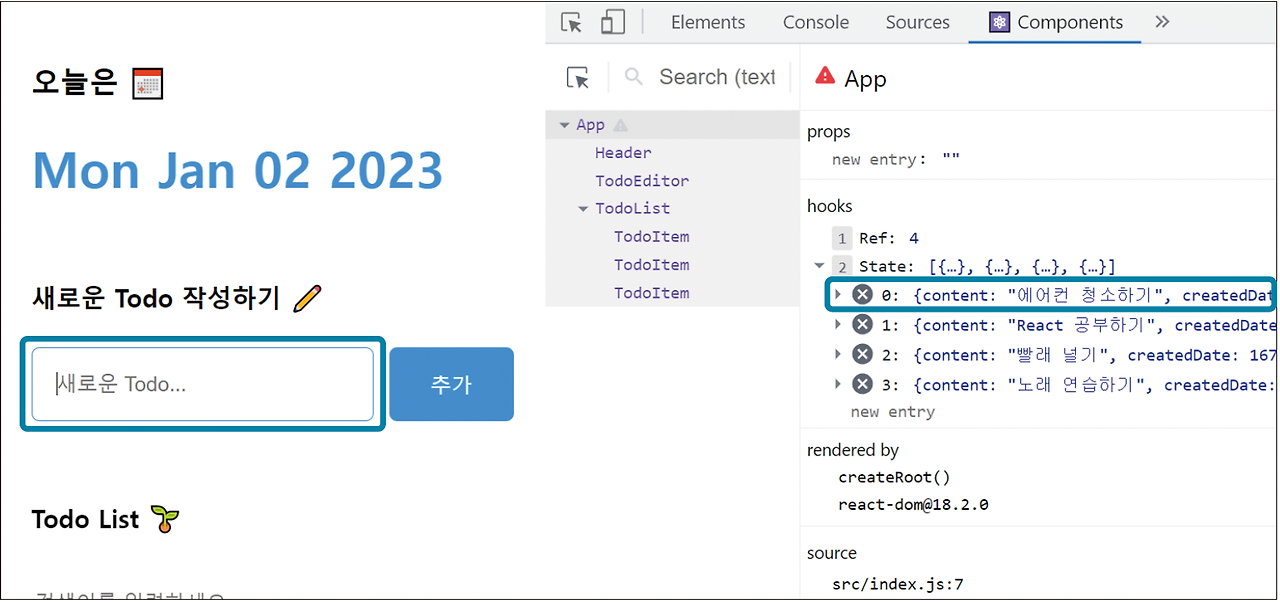Click the 오늘은 heading text

point(75,82)
